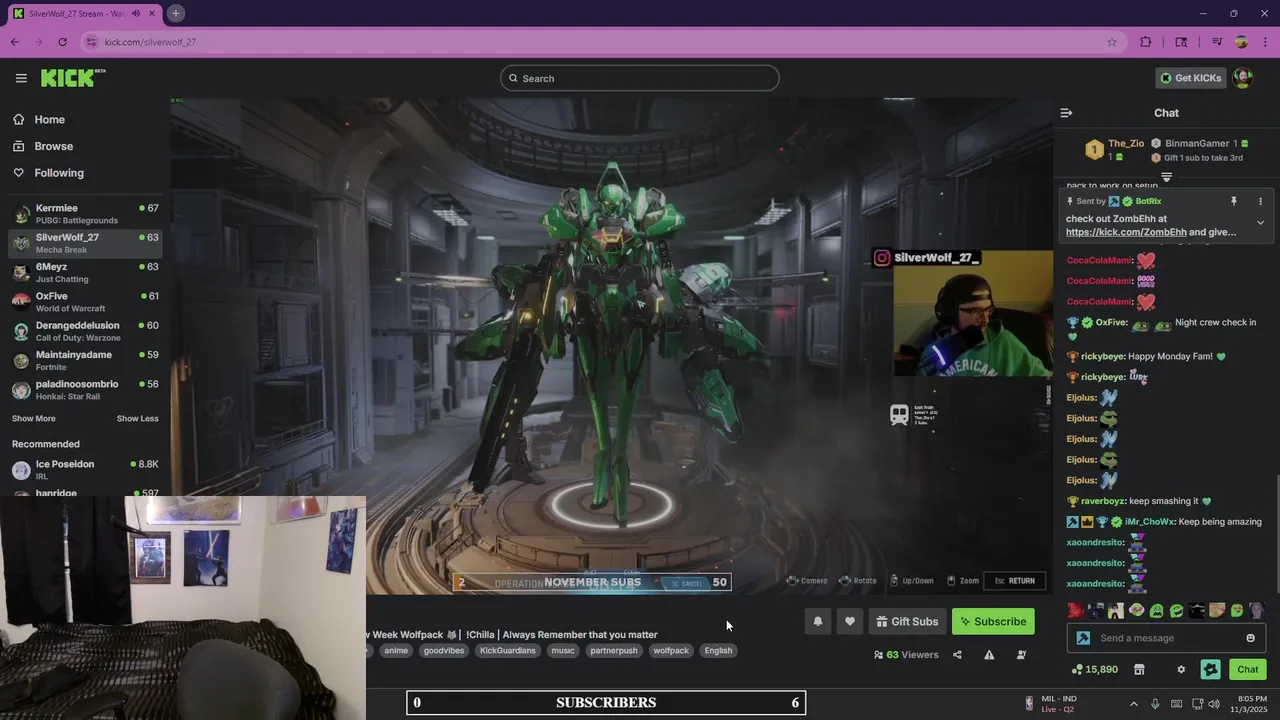Click the green Subscribe button
The image size is (1280, 720).
tap(993, 621)
